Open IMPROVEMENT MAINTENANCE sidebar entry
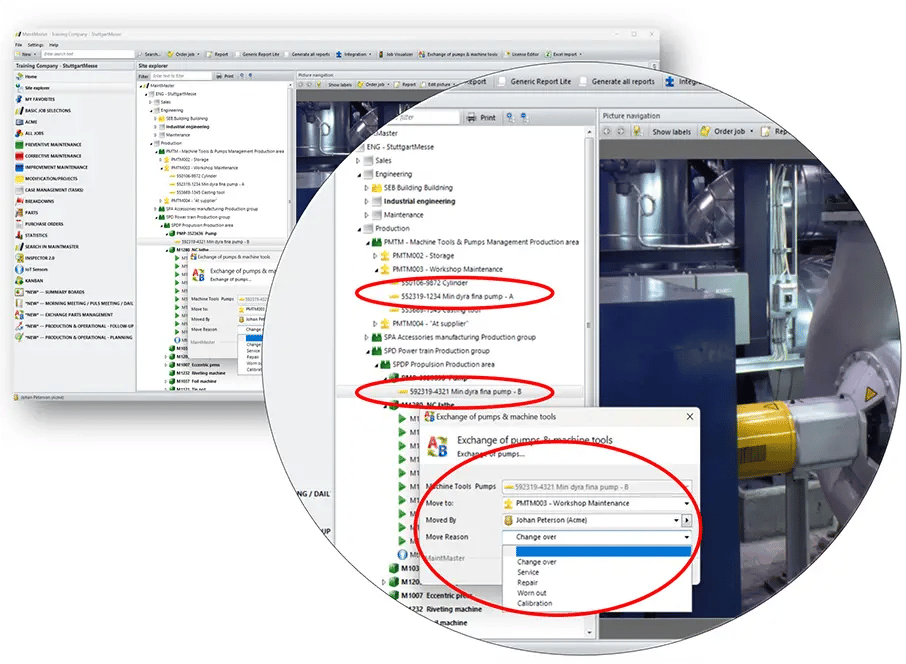Image resolution: width=906 pixels, height=664 pixels. pyautogui.click(x=56, y=168)
